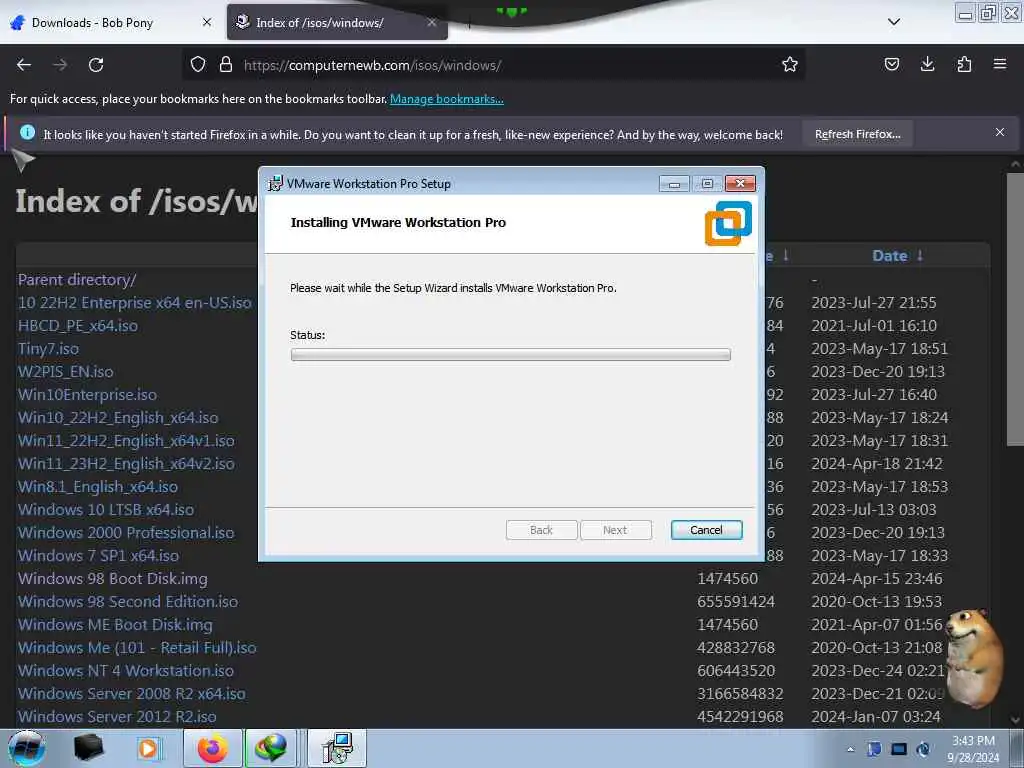The width and height of the screenshot is (1024, 768).
Task: Click the VMware Setup title bar icon
Action: [276, 184]
